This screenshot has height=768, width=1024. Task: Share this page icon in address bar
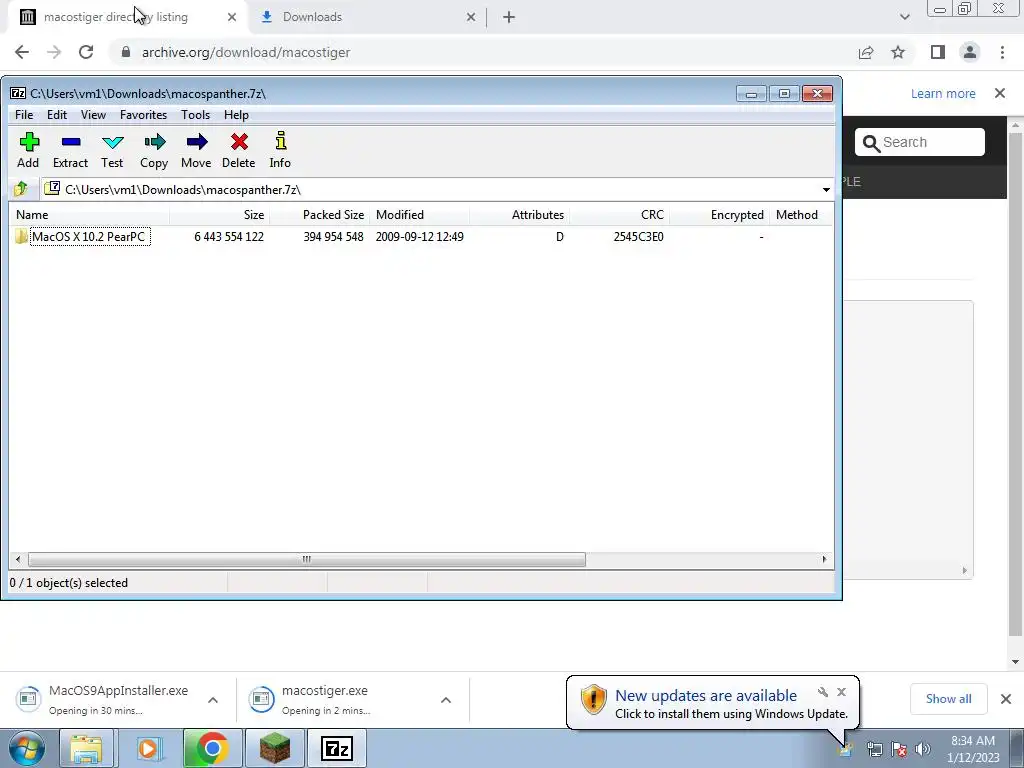(866, 52)
